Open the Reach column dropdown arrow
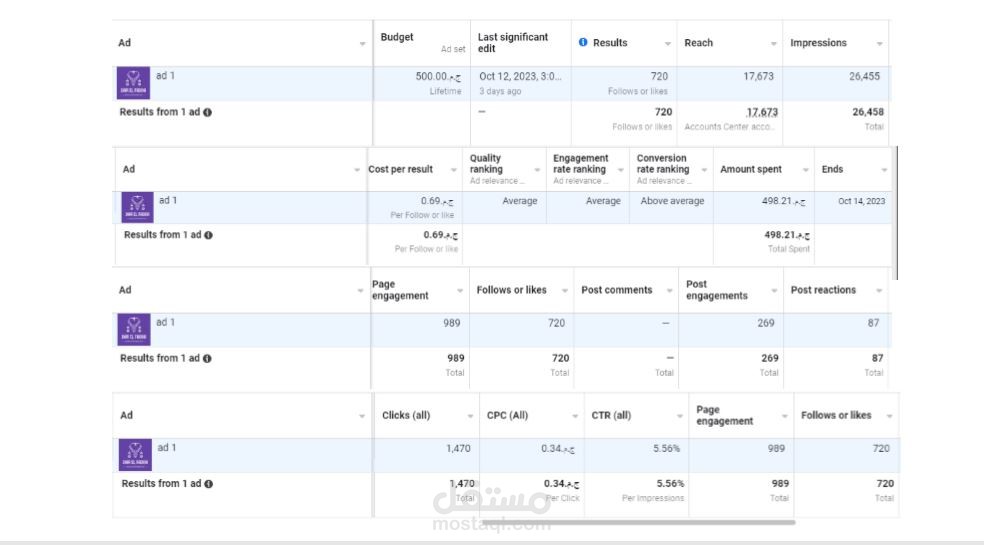Screen dimensions: 984x545 tap(774, 43)
